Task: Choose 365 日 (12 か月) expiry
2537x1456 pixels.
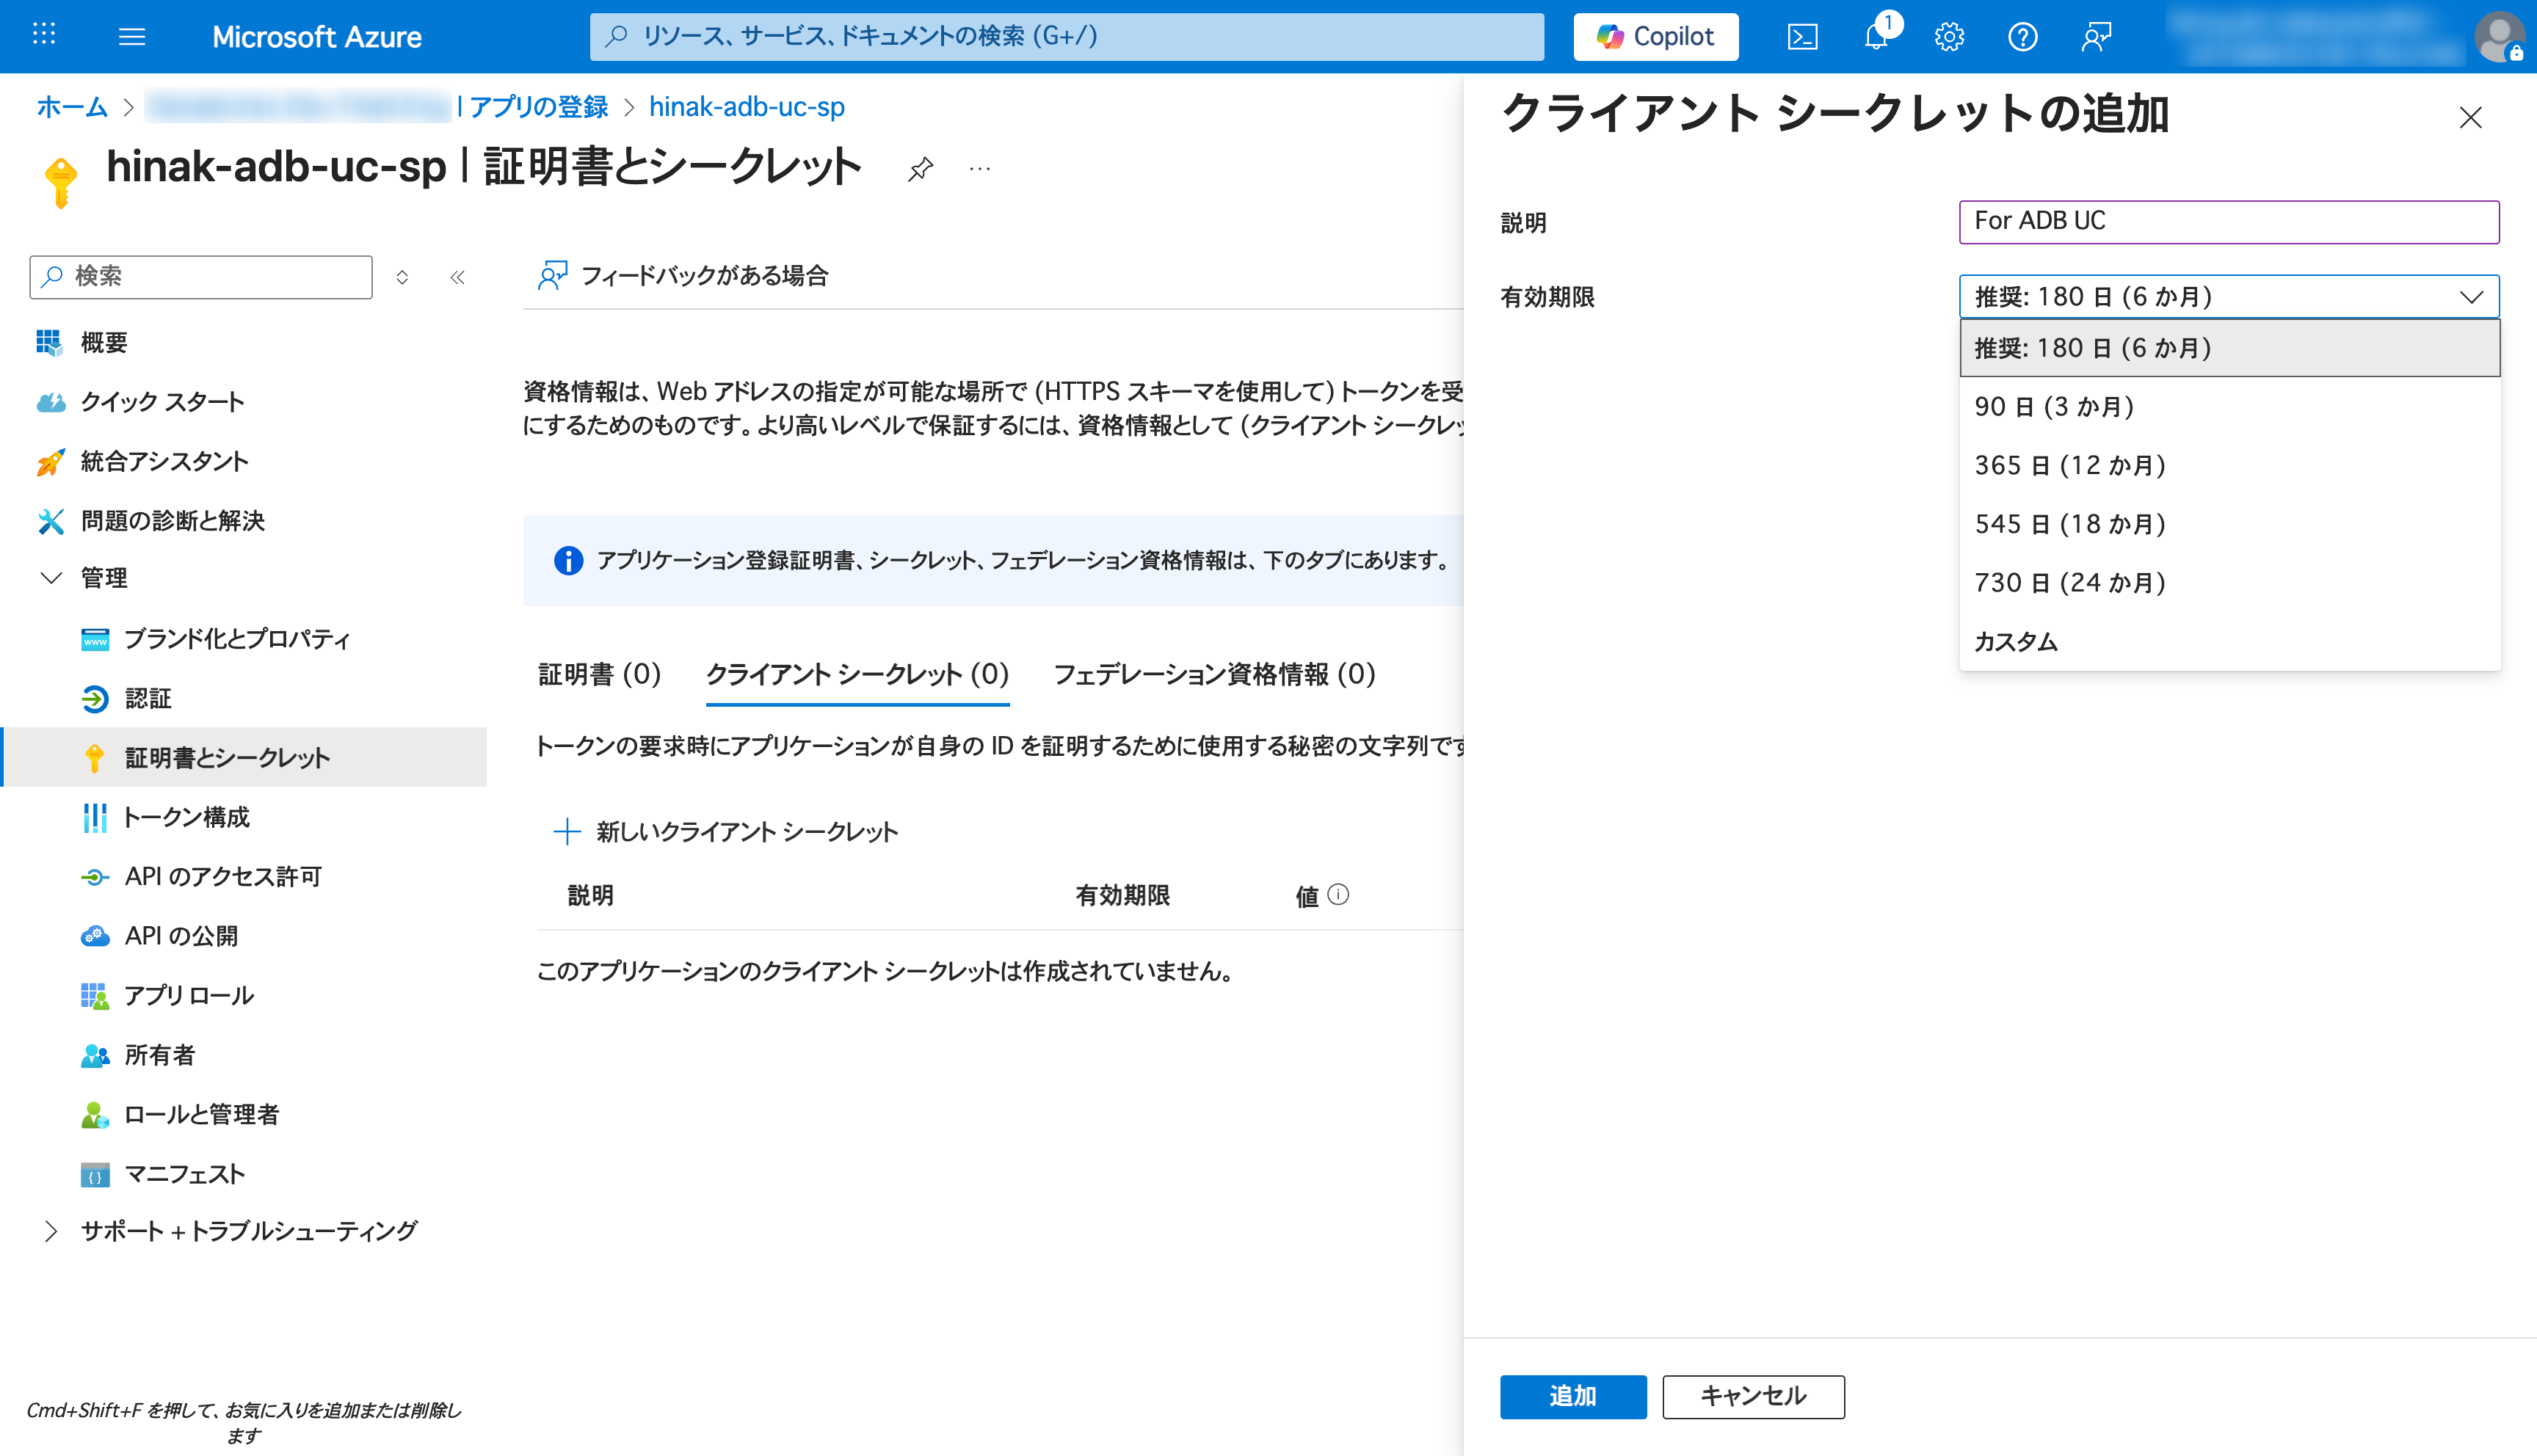Action: coord(2070,465)
